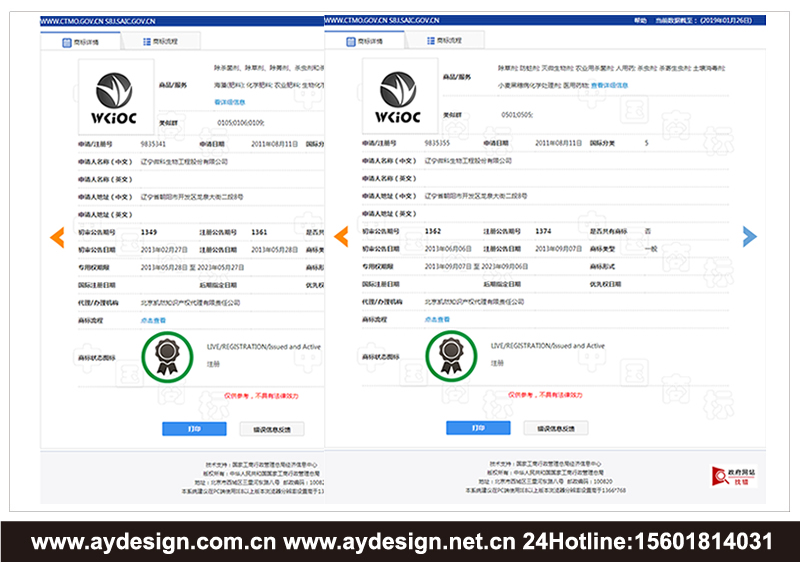
Task: Click WKIOC trademark logo in right panel
Action: (401, 96)
